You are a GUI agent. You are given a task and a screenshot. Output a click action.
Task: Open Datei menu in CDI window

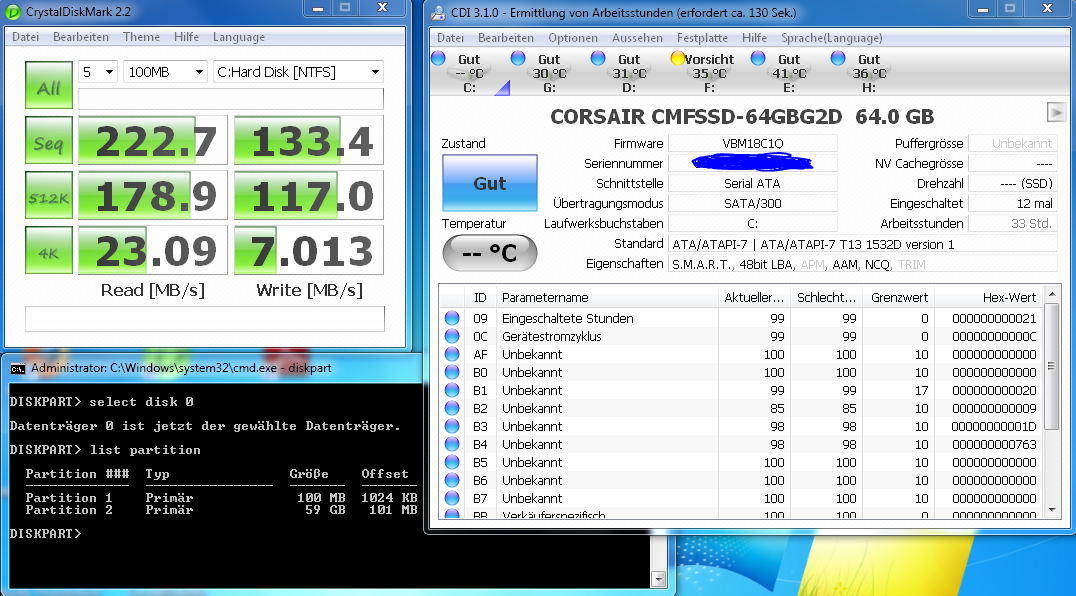click(x=450, y=38)
